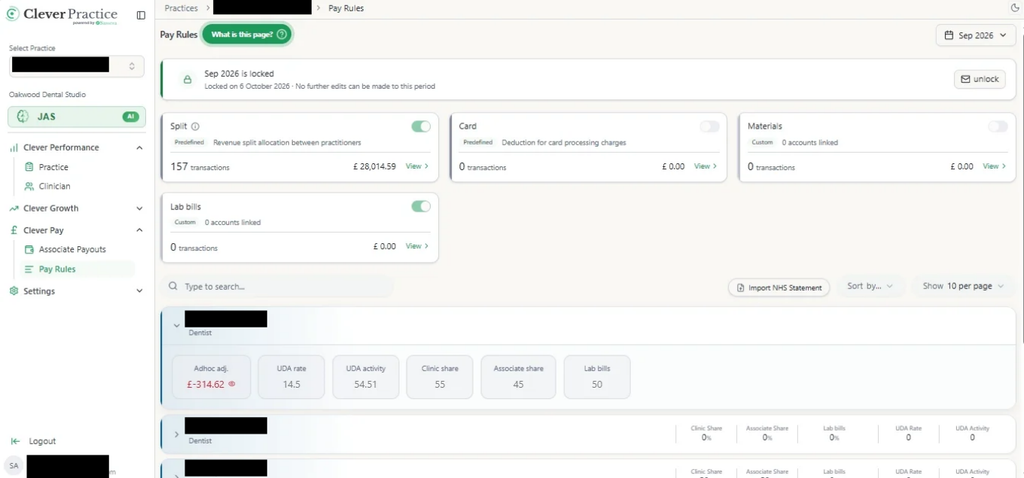Screen dimensions: 1024x478
Task: Click the UDA rate 14.5 card
Action: tap(291, 377)
